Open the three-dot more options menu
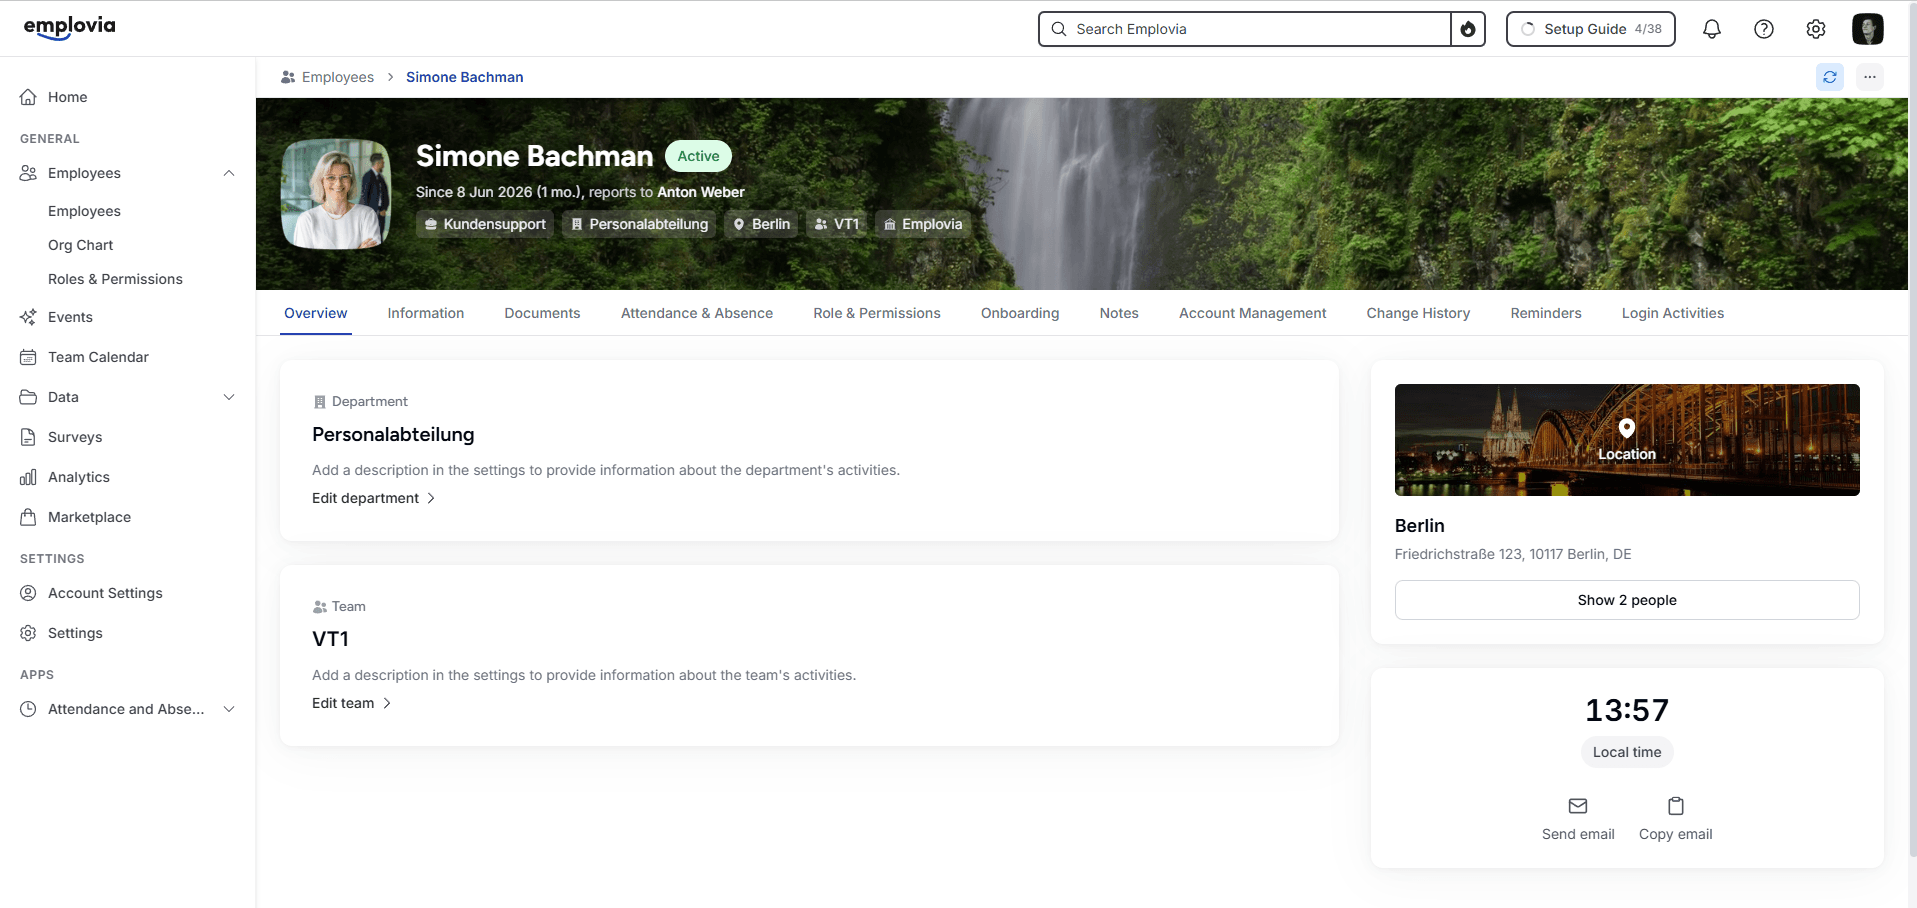Image resolution: width=1917 pixels, height=908 pixels. click(x=1870, y=77)
